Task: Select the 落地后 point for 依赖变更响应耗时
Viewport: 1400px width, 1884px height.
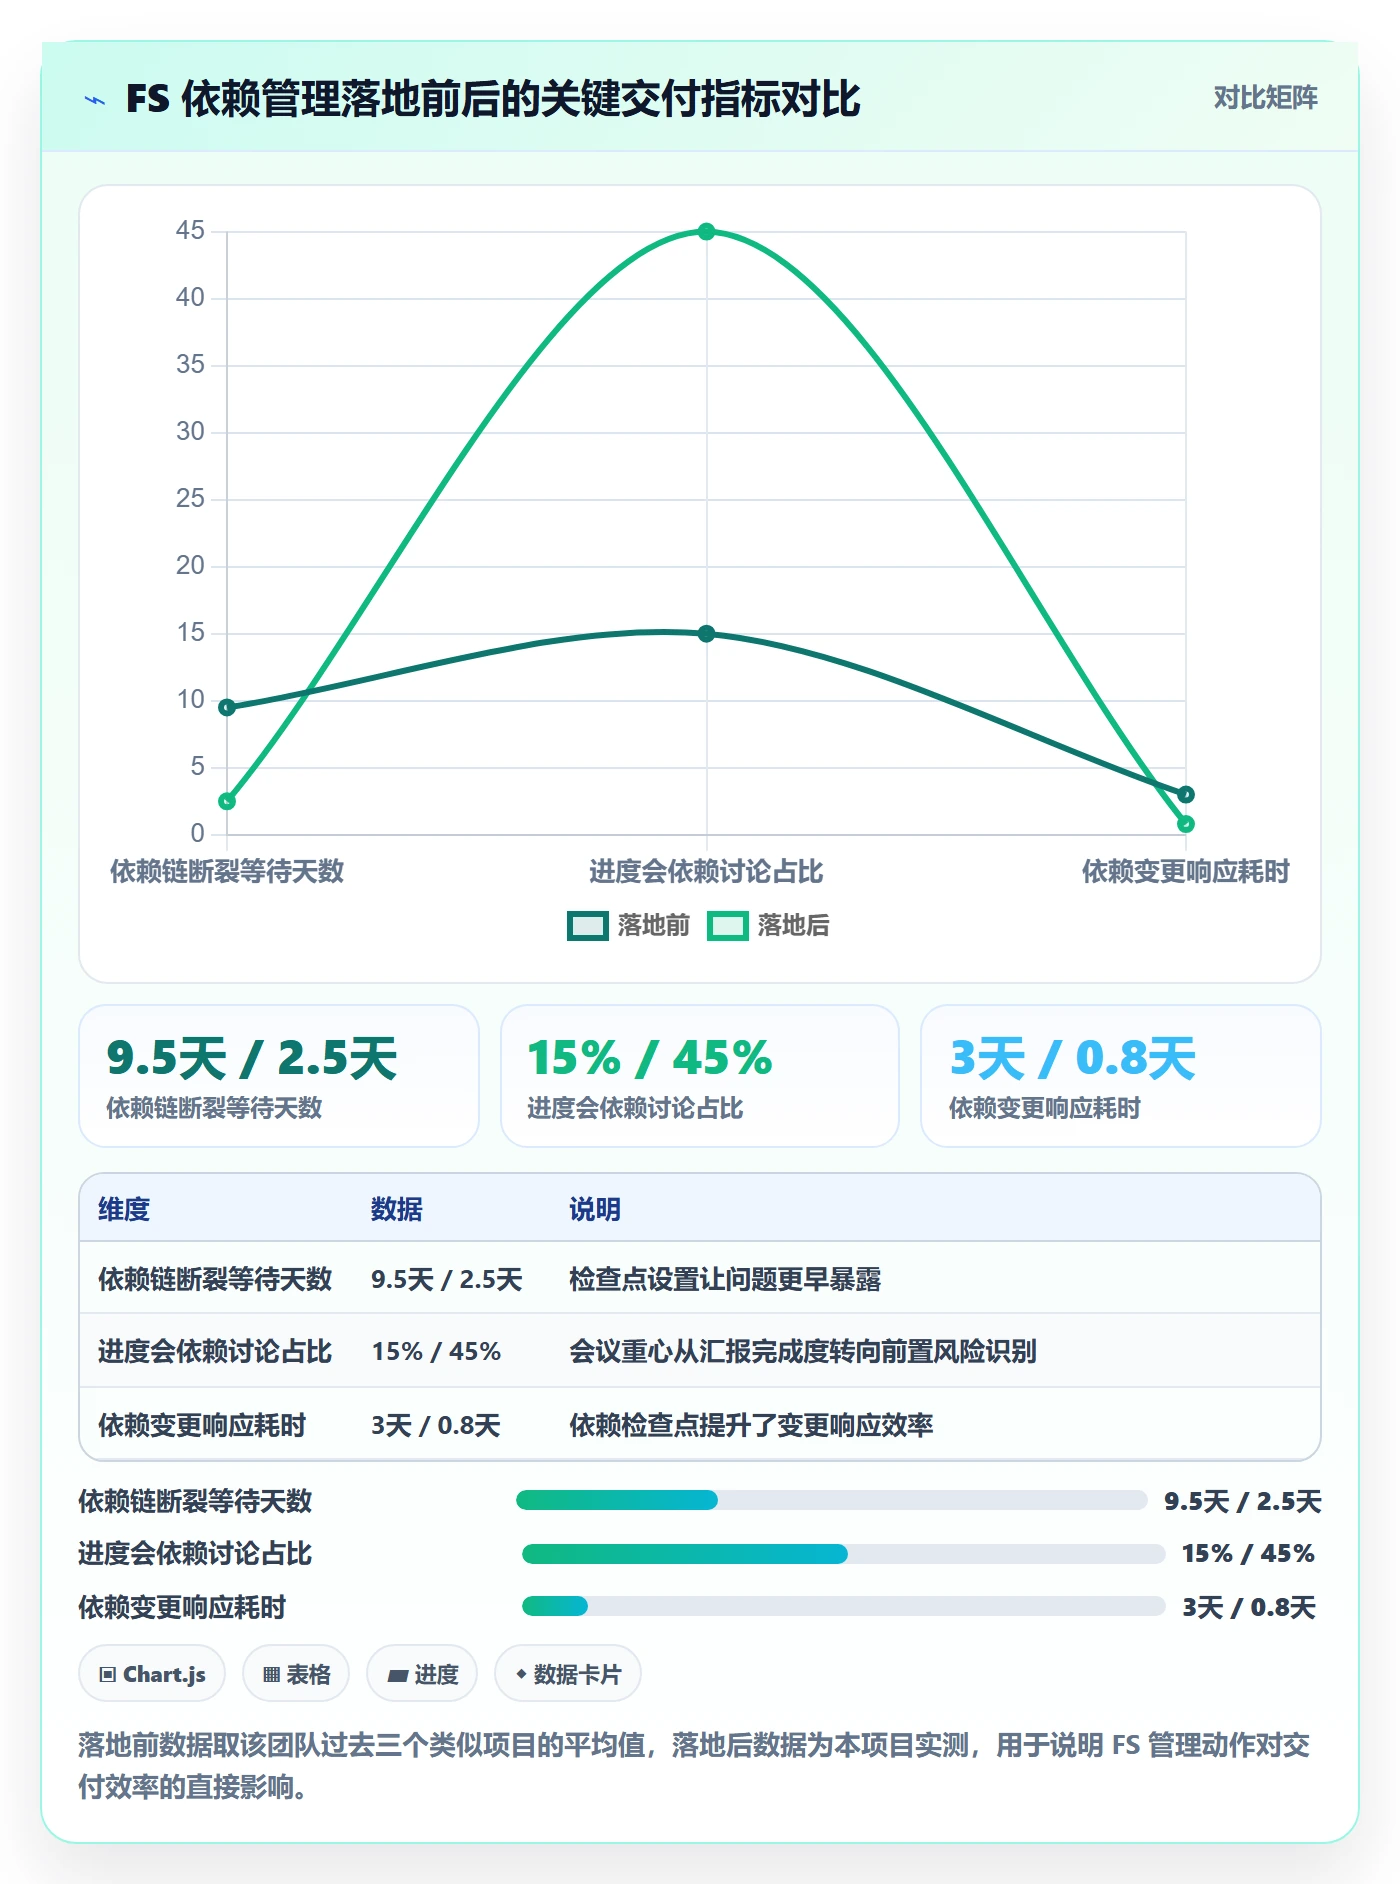Action: (x=1185, y=824)
